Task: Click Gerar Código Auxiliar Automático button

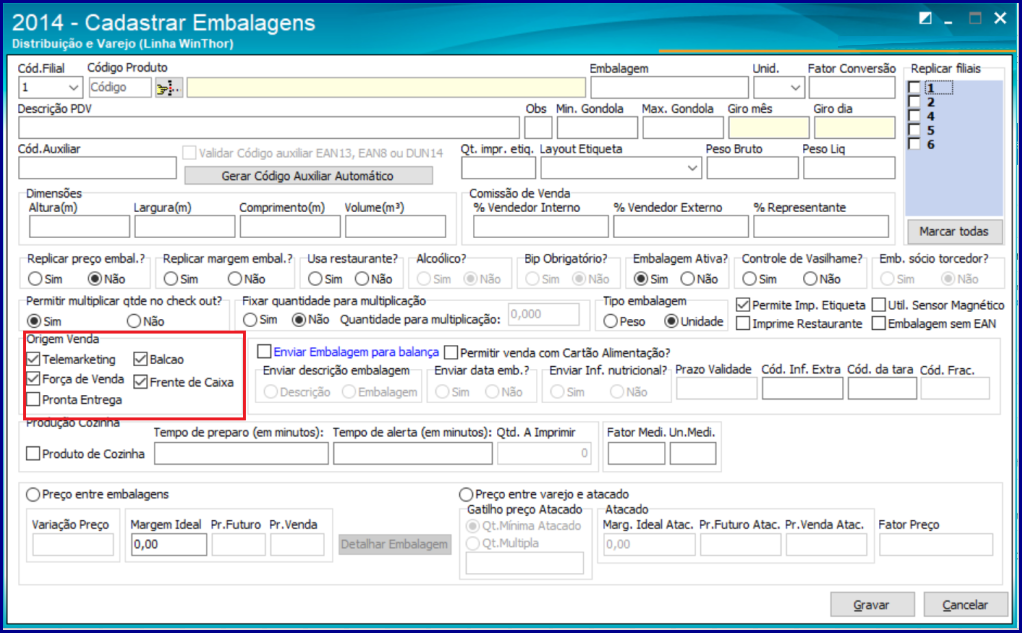Action: (308, 176)
